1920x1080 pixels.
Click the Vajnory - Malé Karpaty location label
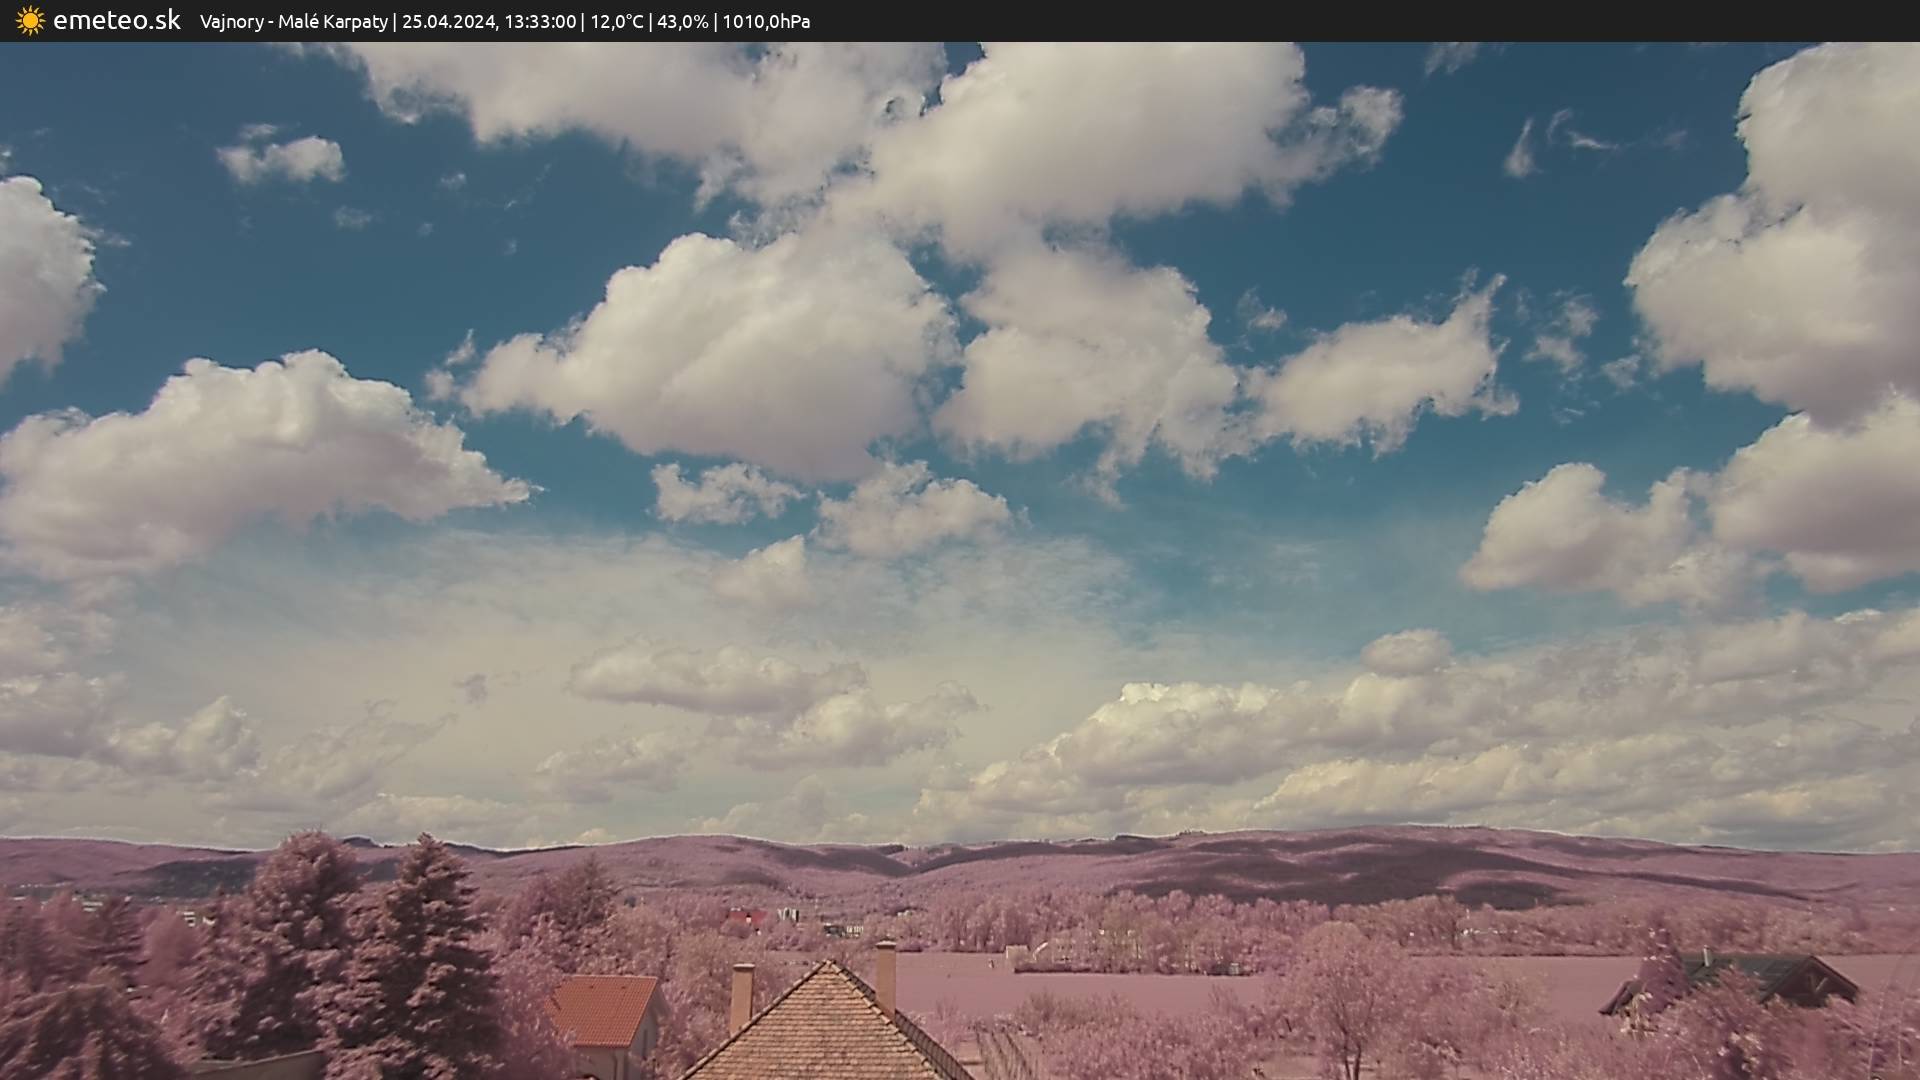pyautogui.click(x=293, y=22)
